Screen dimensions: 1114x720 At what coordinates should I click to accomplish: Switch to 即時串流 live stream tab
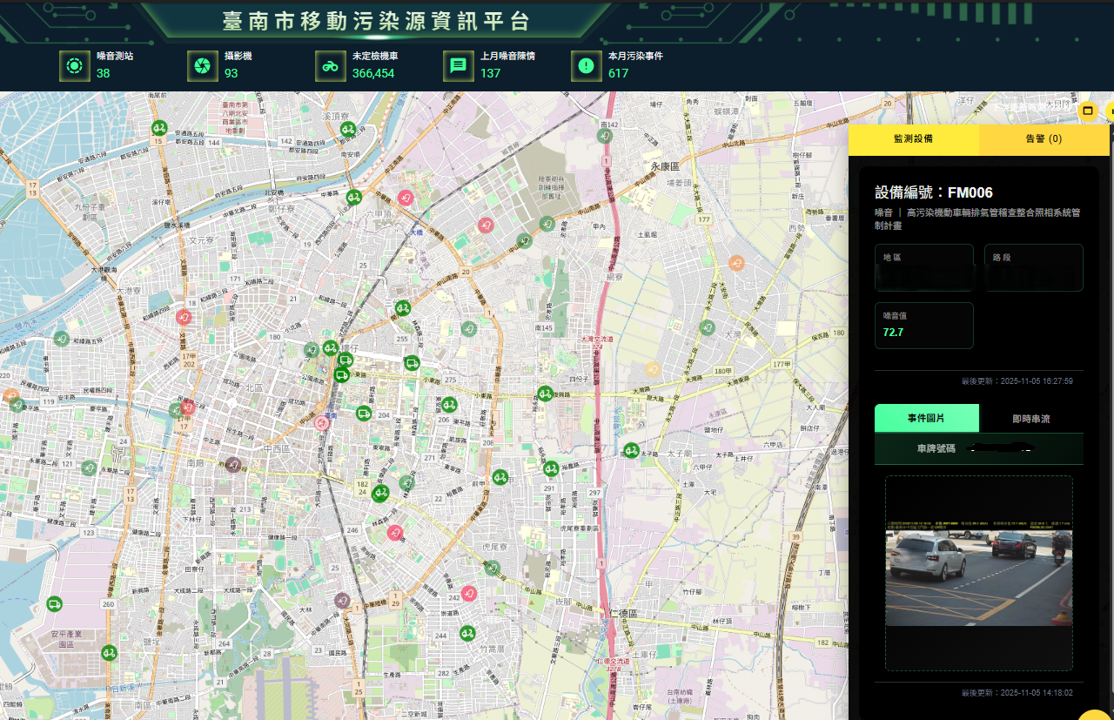point(1030,419)
